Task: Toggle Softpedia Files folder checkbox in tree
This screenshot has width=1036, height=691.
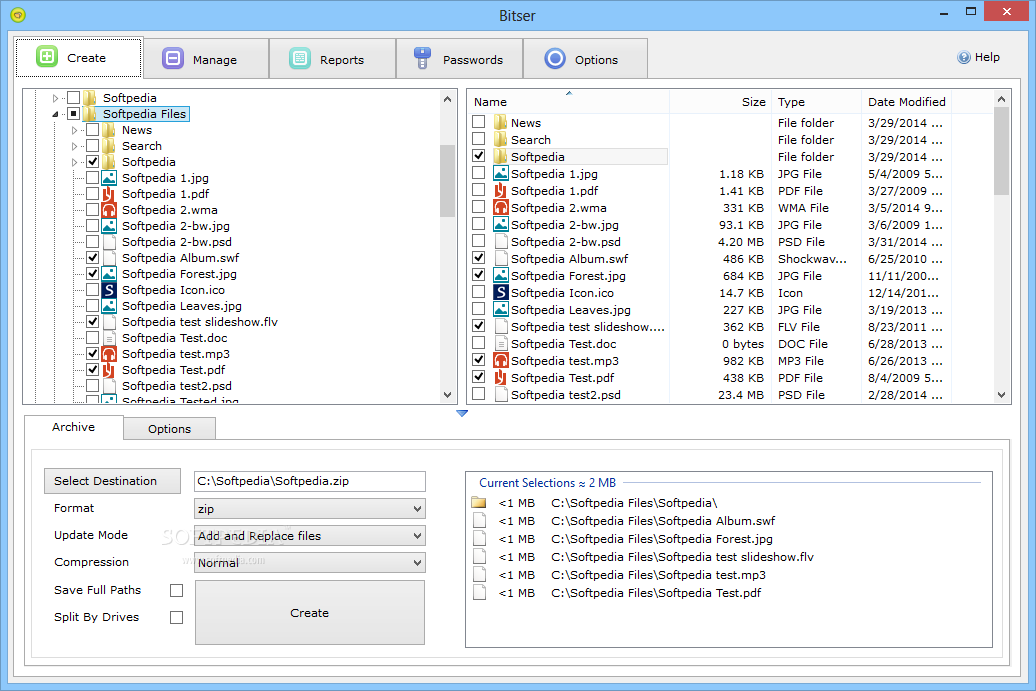Action: 73,114
